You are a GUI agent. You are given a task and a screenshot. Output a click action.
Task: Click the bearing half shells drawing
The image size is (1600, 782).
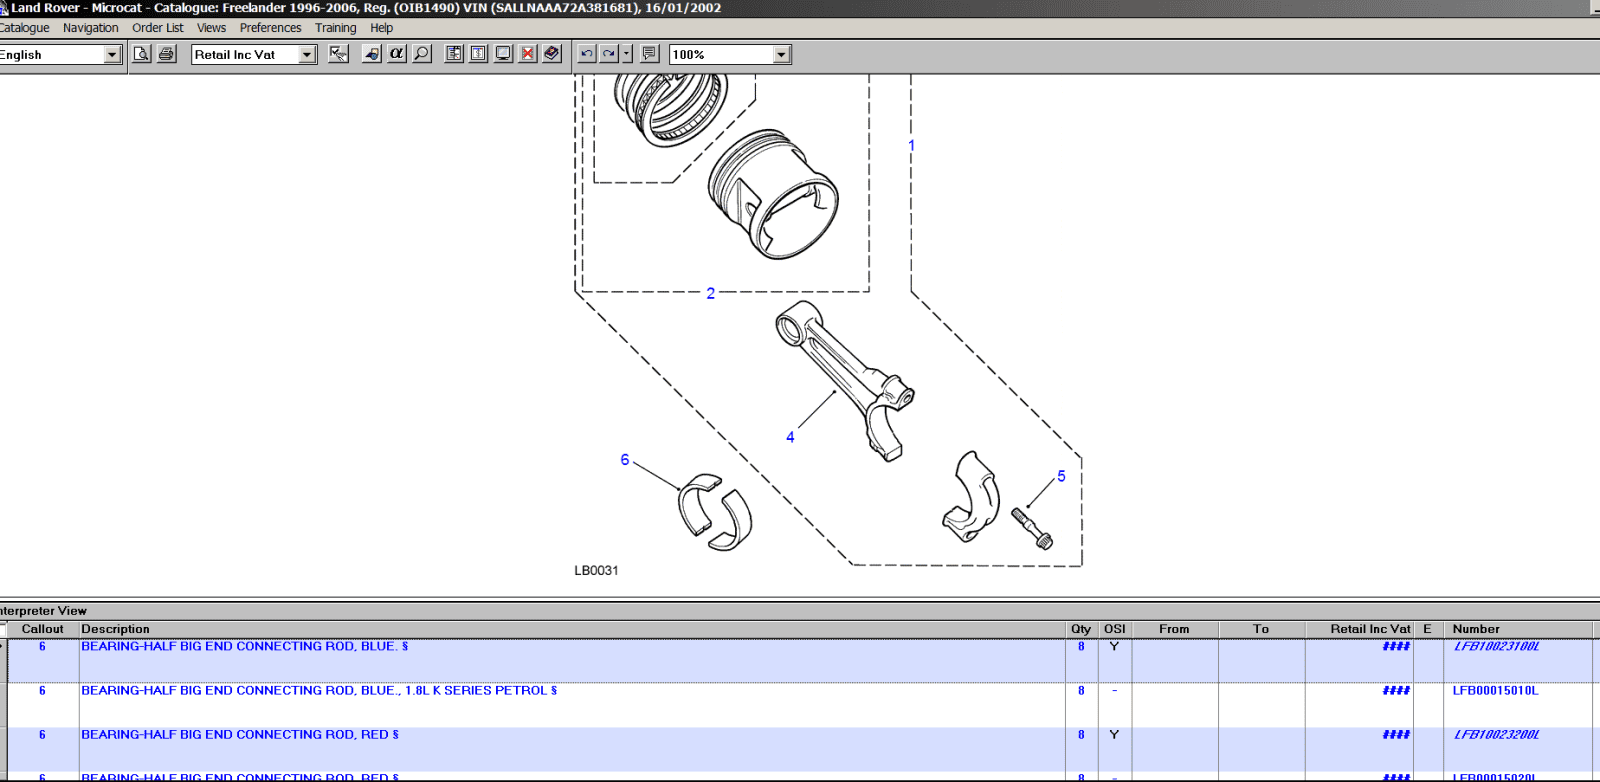[x=714, y=512]
